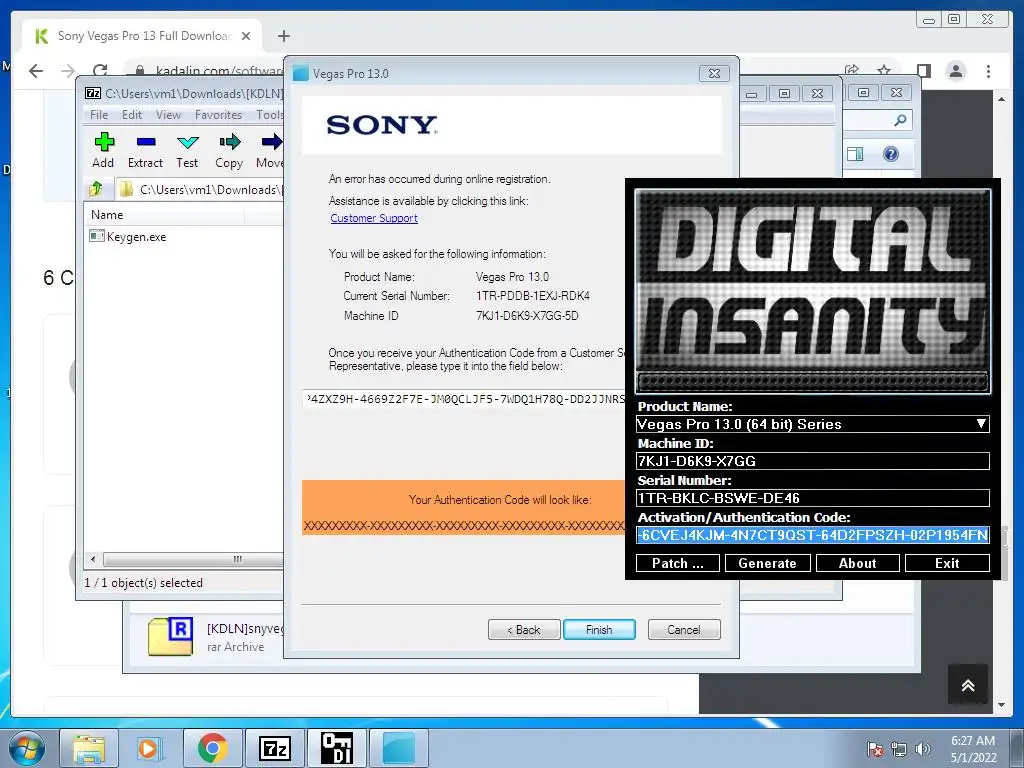Reload the kadalin.com page
This screenshot has width=1024, height=768.
(100, 71)
